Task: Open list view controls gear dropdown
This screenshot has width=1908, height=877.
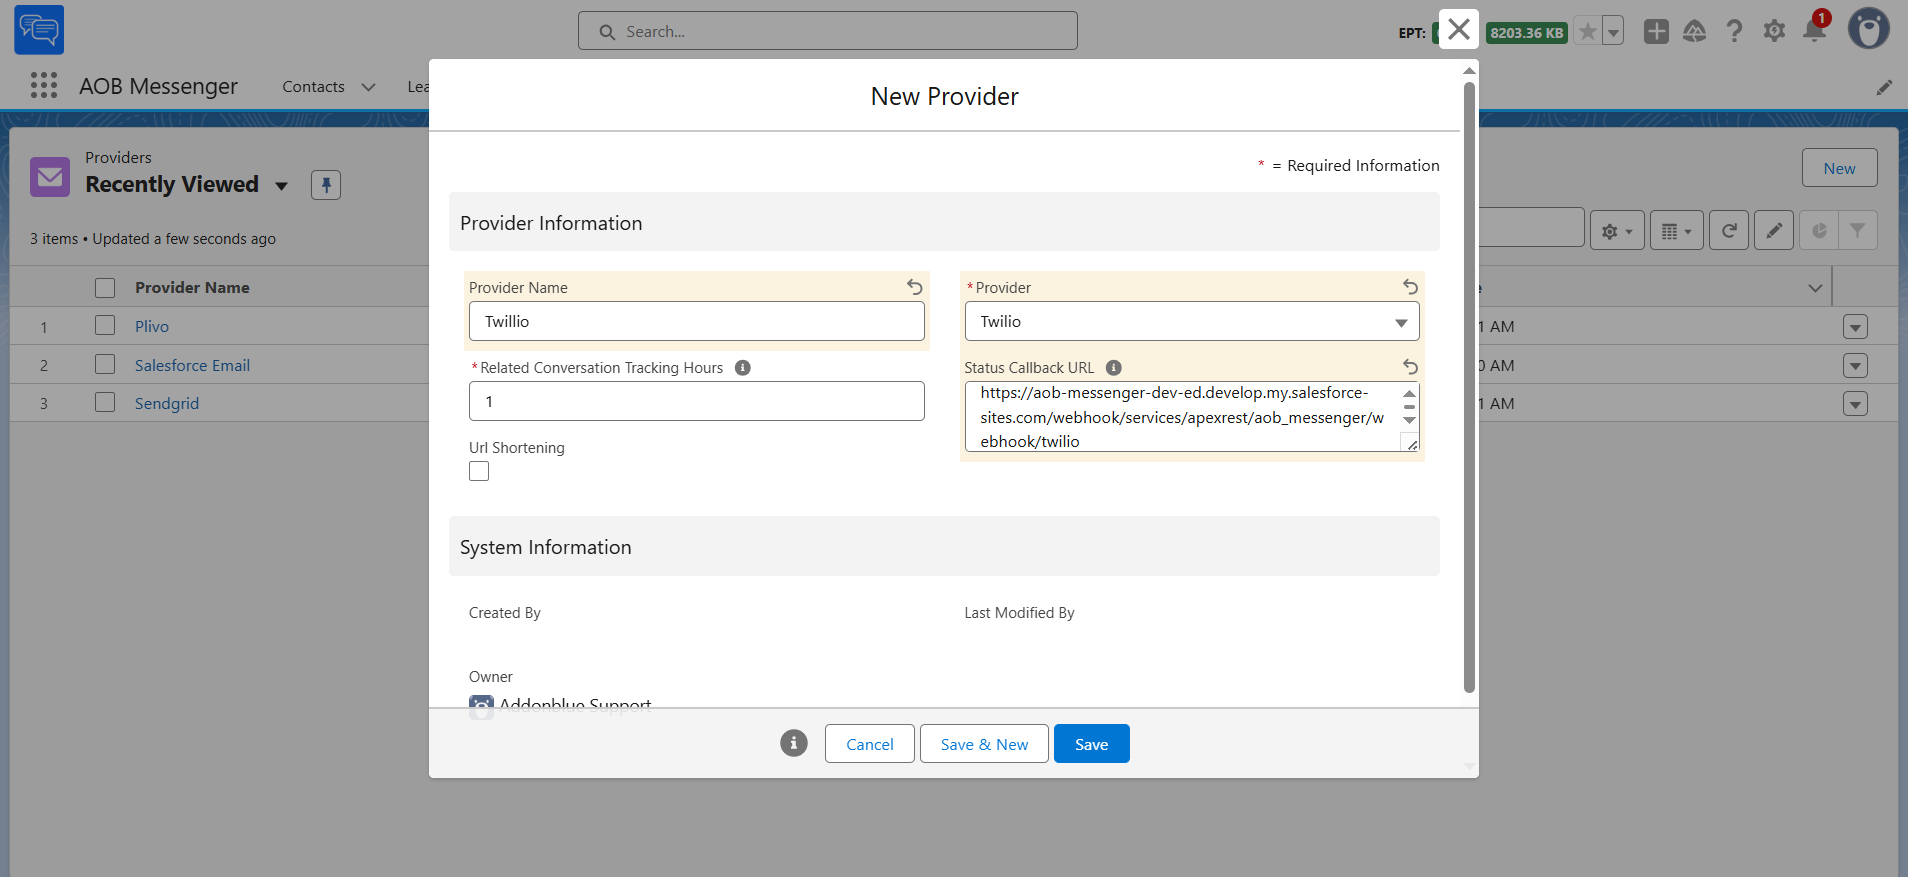Action: click(1617, 231)
